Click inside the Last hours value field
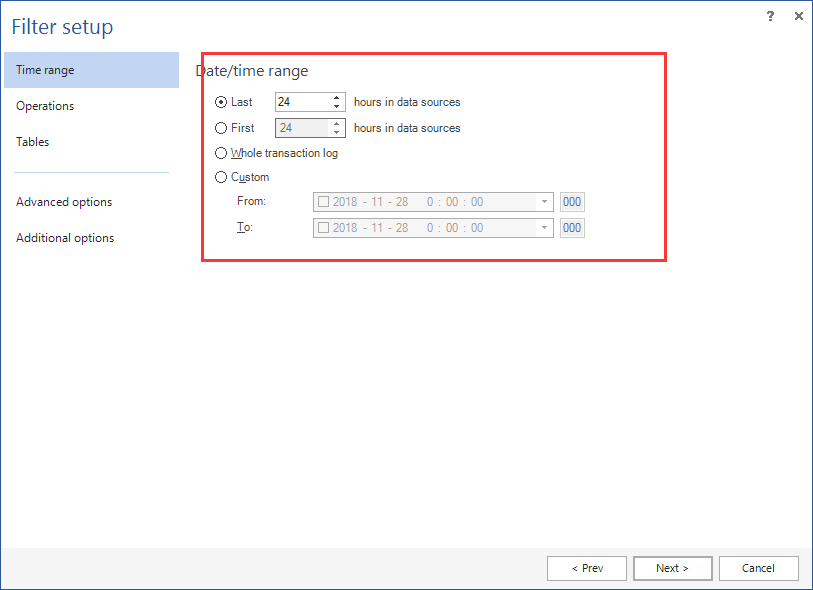The width and height of the screenshot is (813, 590). [x=300, y=102]
